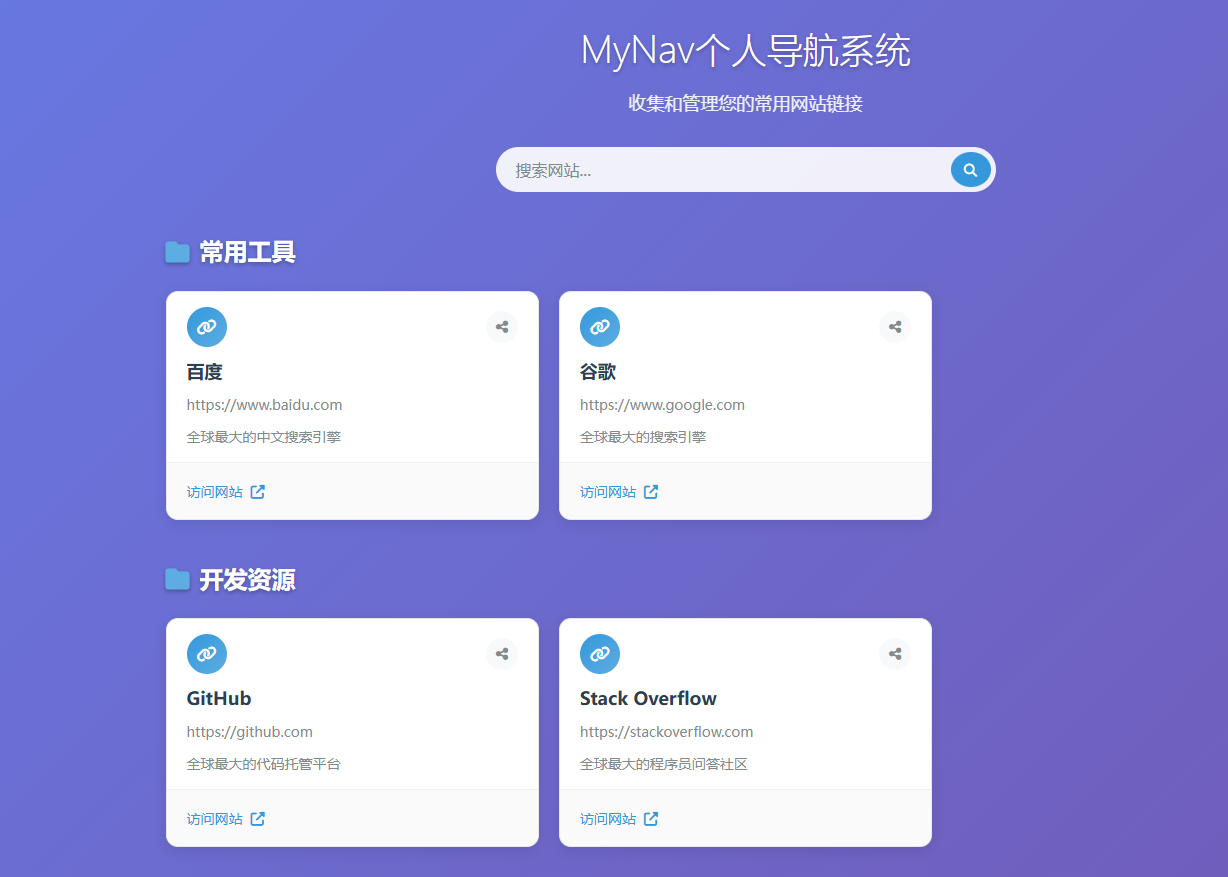
Task: Click the 全球最大的搜索引擎 description
Action: pyautogui.click(x=643, y=437)
